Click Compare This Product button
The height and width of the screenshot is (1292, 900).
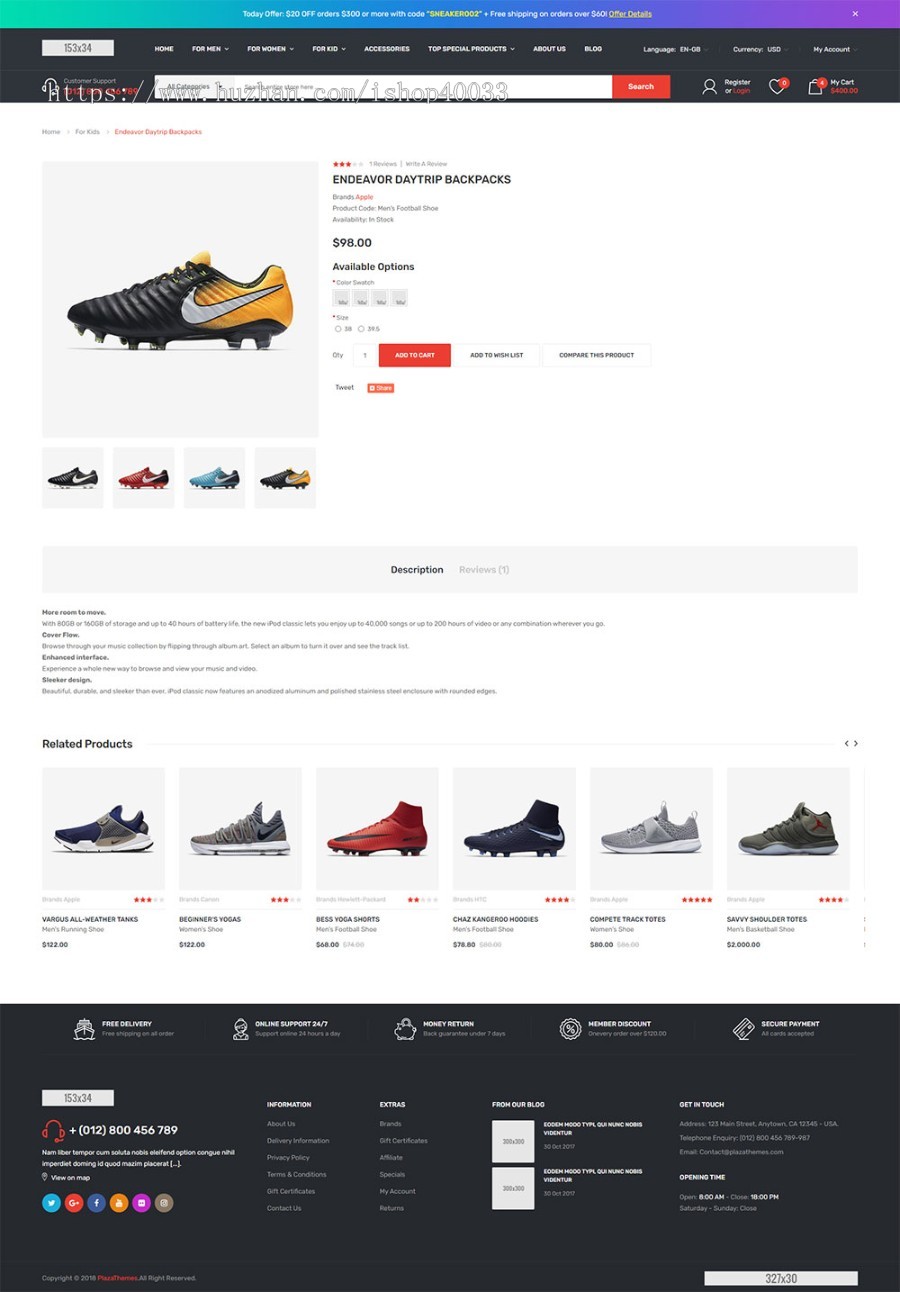596,355
